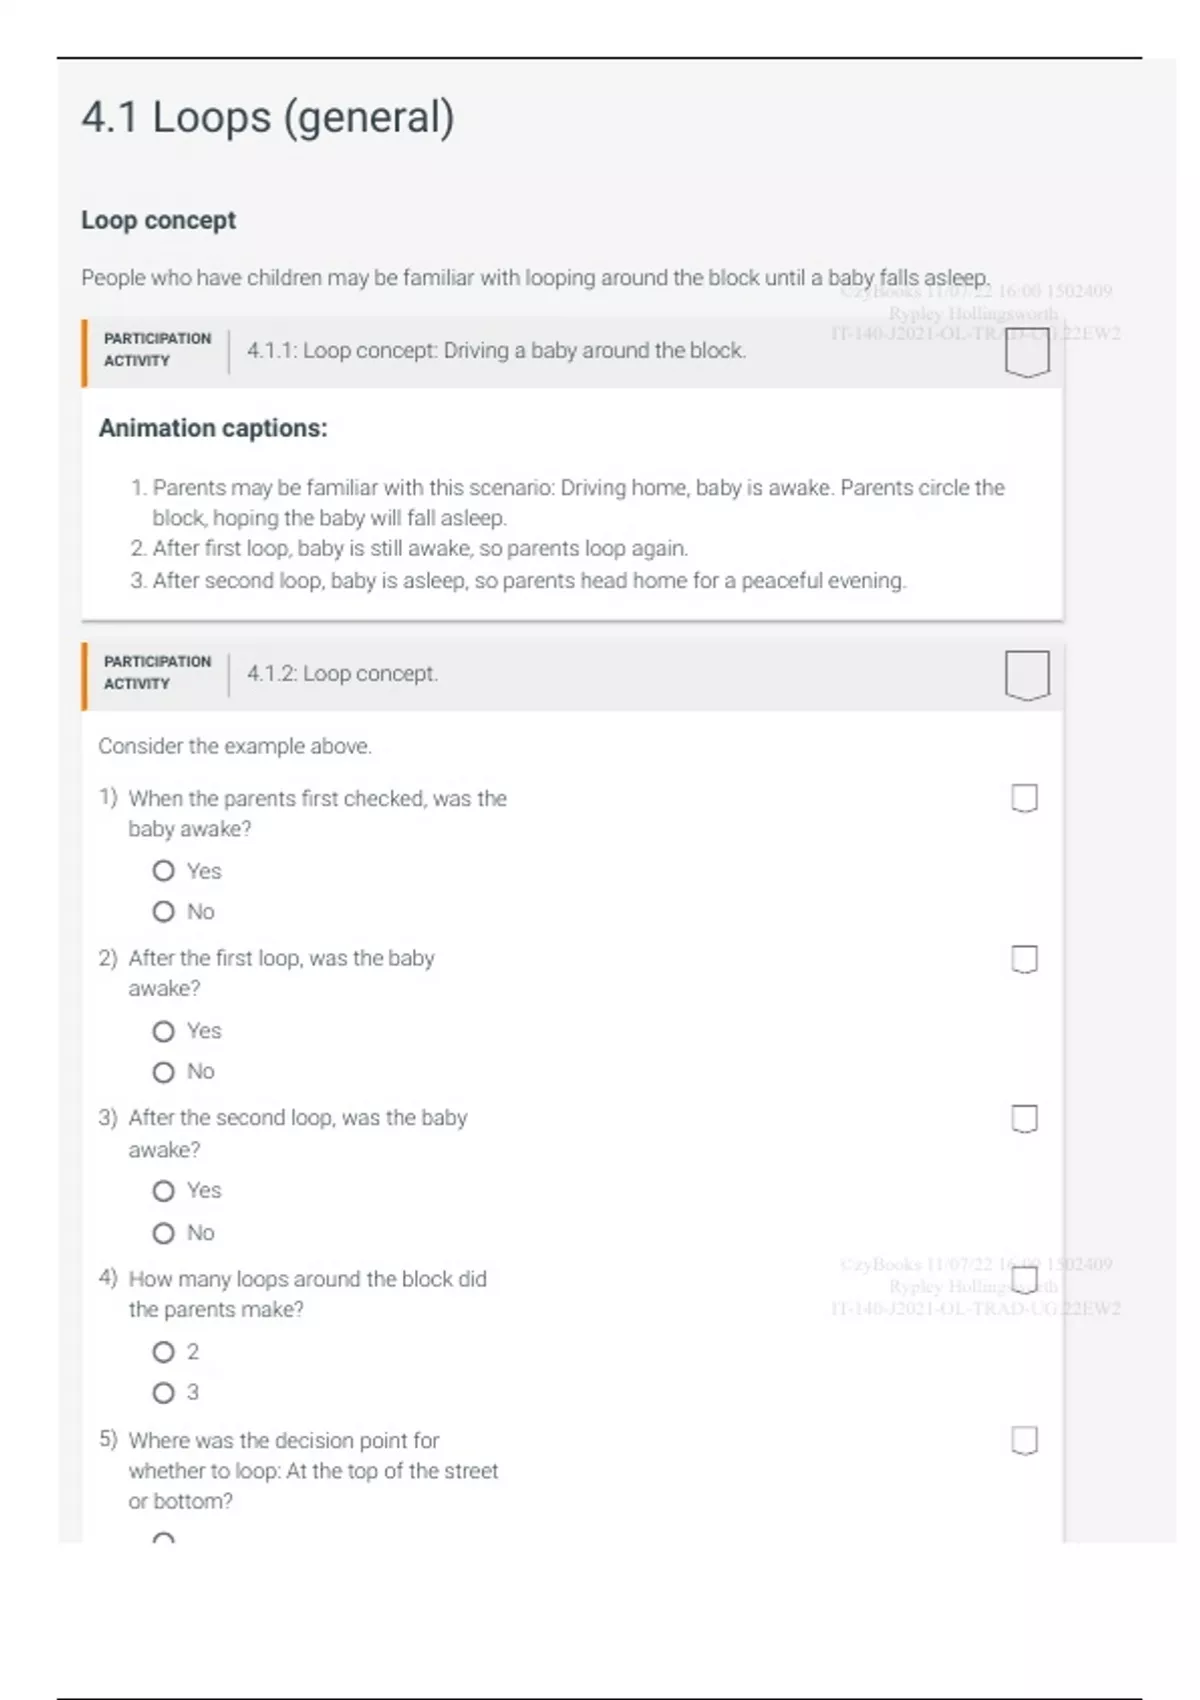
Task: Click question 2 completion marker icon
Action: (x=1024, y=959)
